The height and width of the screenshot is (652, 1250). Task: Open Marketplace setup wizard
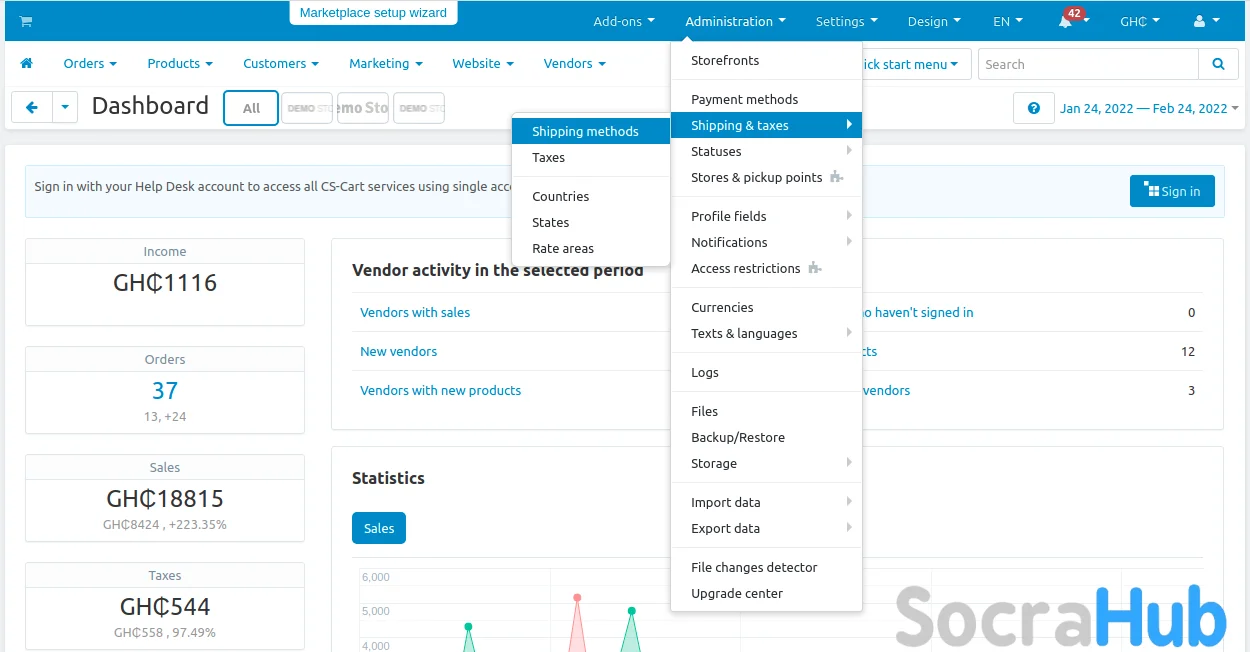373,13
